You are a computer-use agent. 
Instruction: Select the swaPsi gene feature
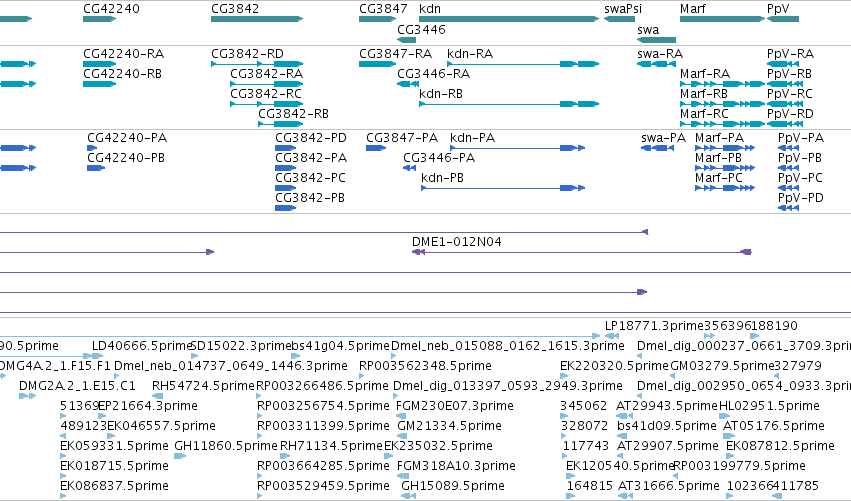[x=619, y=19]
